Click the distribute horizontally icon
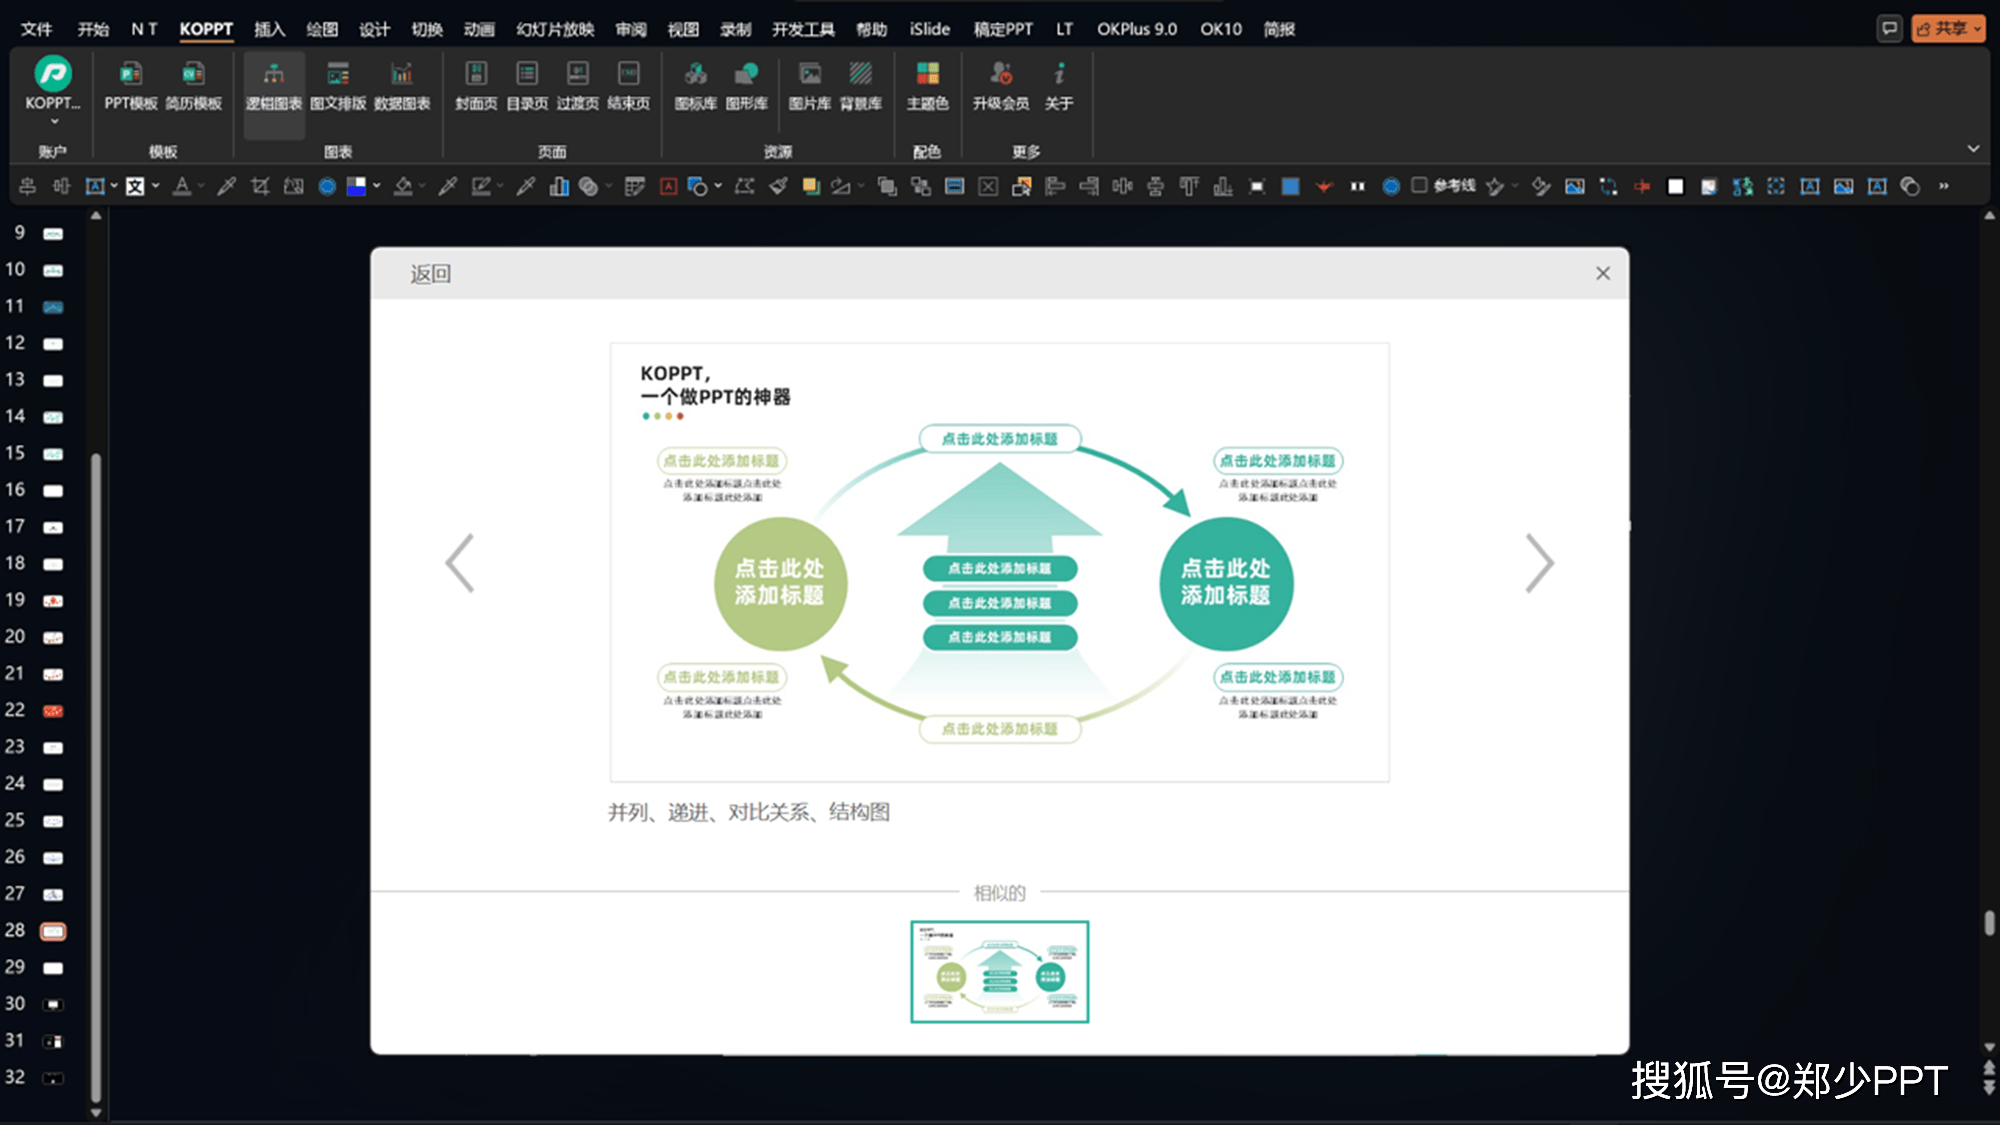2000x1125 pixels. (x=1122, y=186)
